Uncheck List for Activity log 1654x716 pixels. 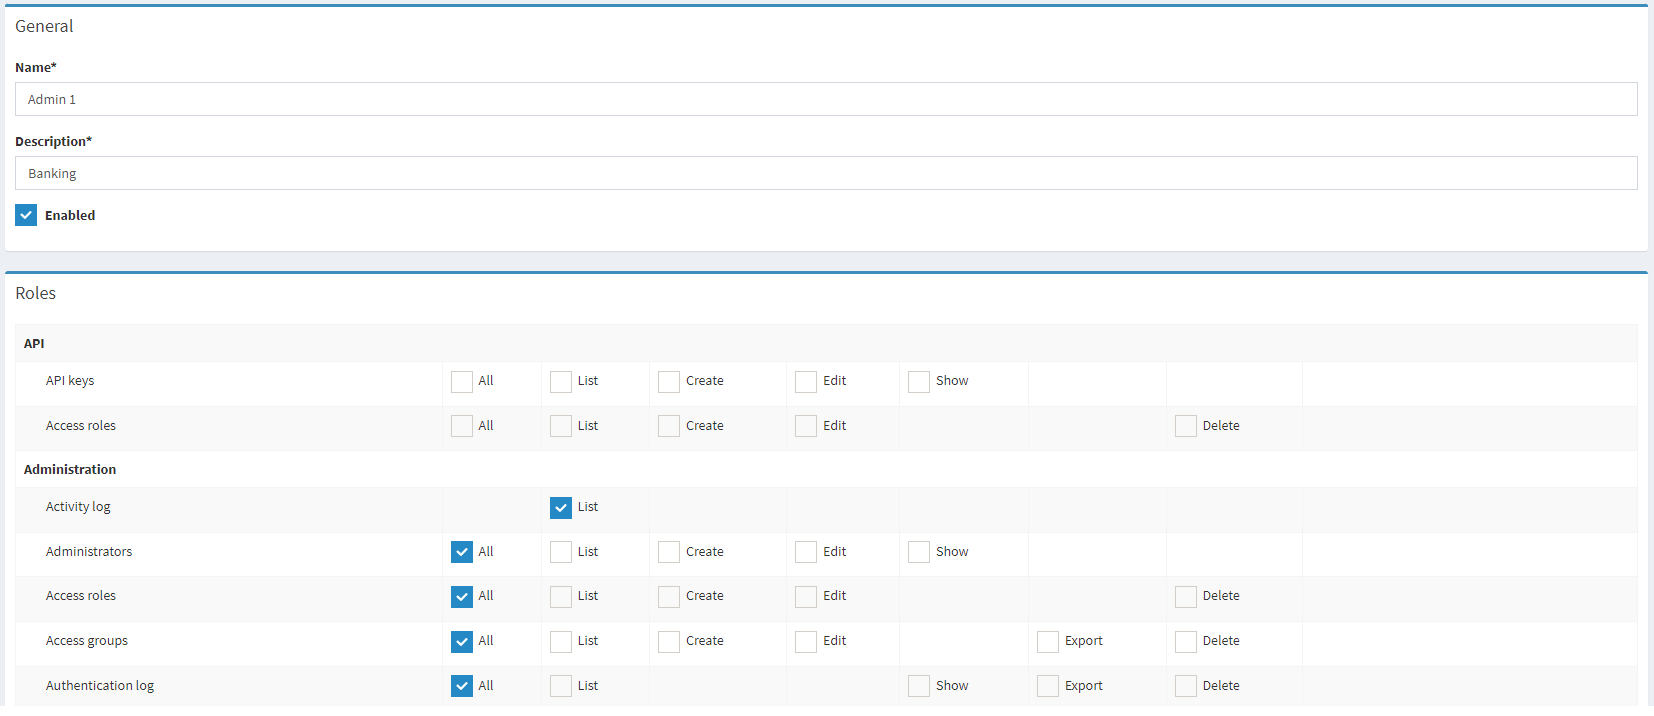(561, 508)
